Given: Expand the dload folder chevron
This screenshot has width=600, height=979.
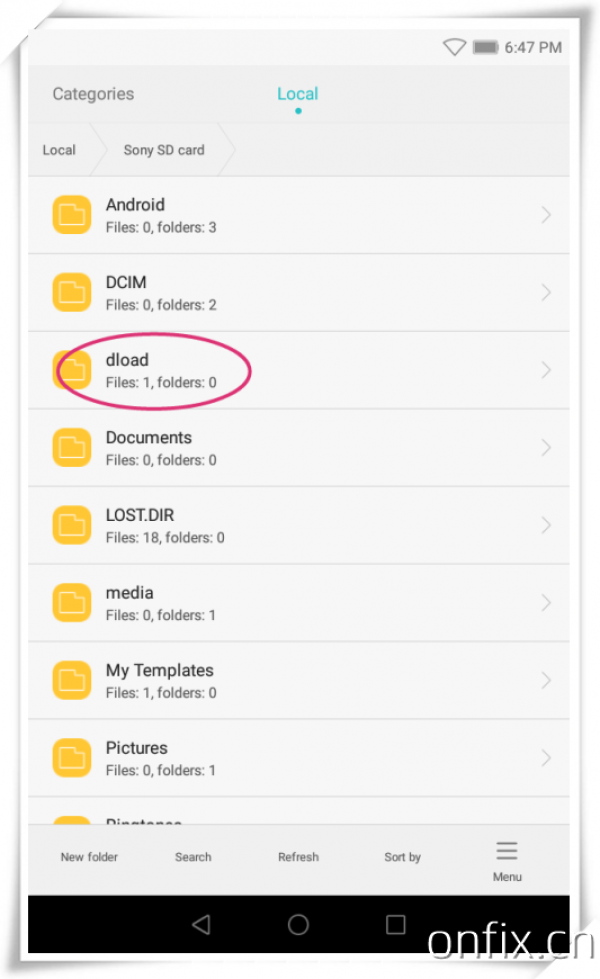Looking at the screenshot, I should (x=545, y=370).
